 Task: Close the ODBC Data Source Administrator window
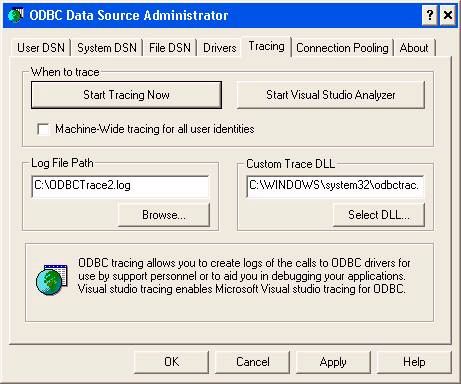point(448,15)
